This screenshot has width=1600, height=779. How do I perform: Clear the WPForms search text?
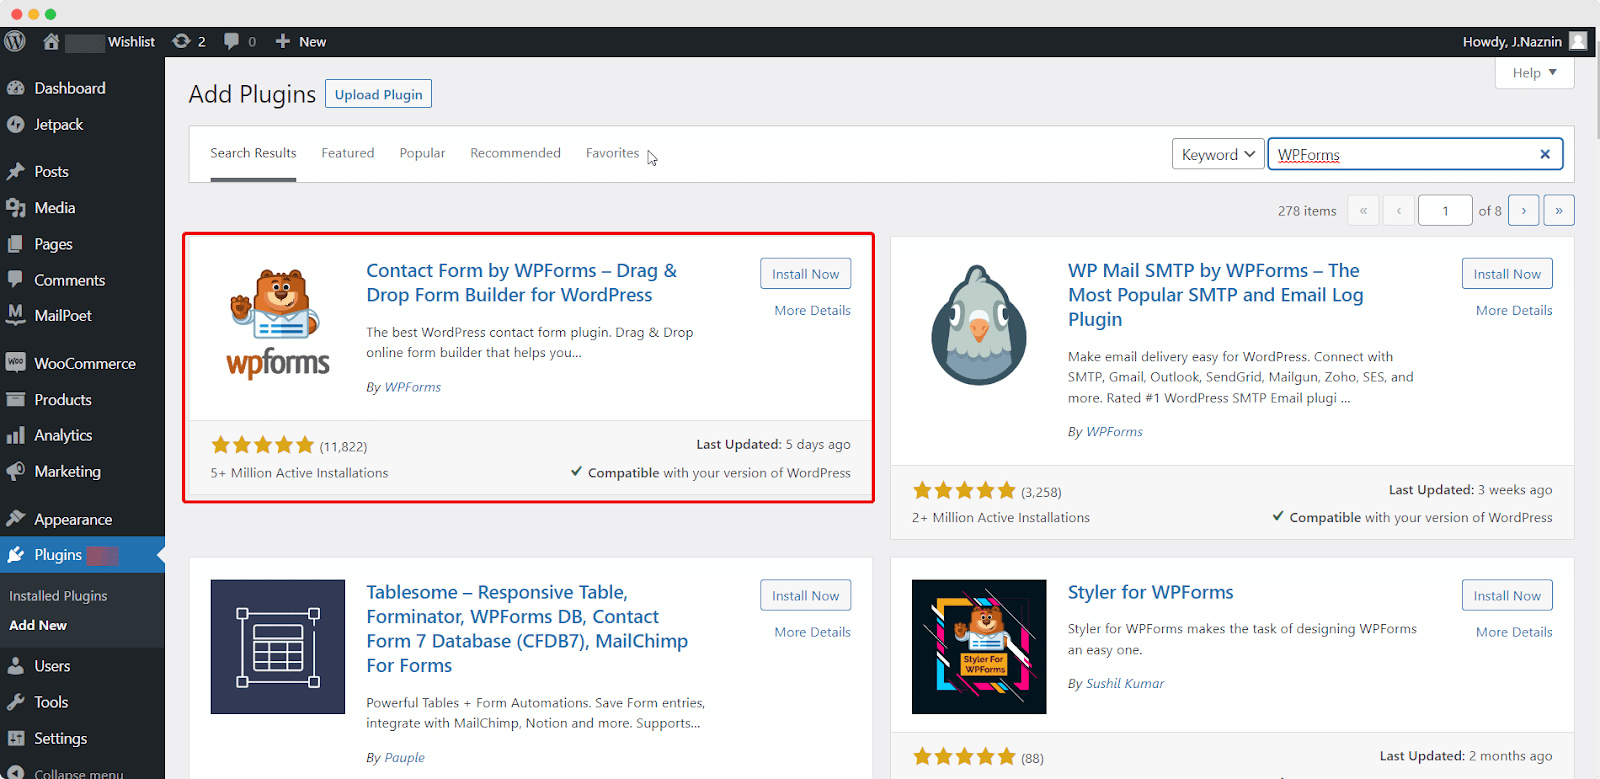click(x=1545, y=154)
